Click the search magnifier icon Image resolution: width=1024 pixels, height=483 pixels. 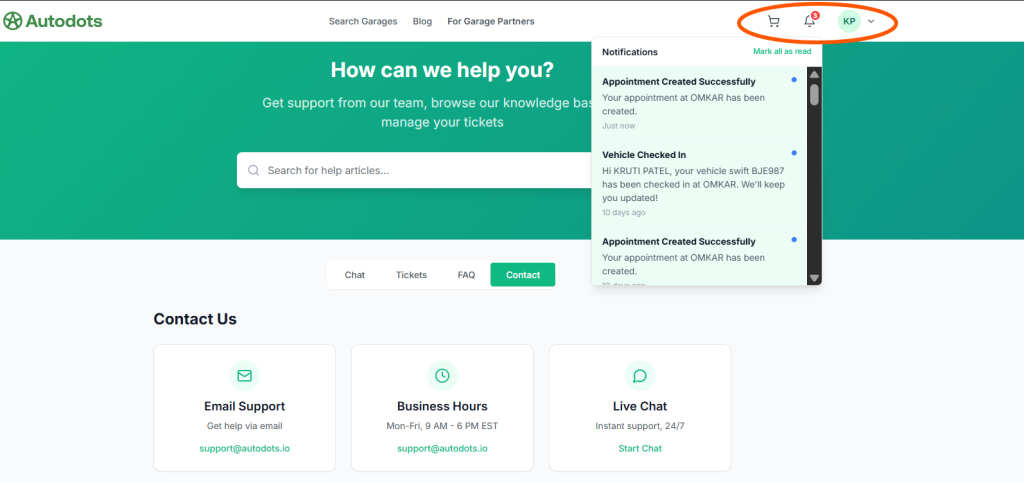point(254,170)
